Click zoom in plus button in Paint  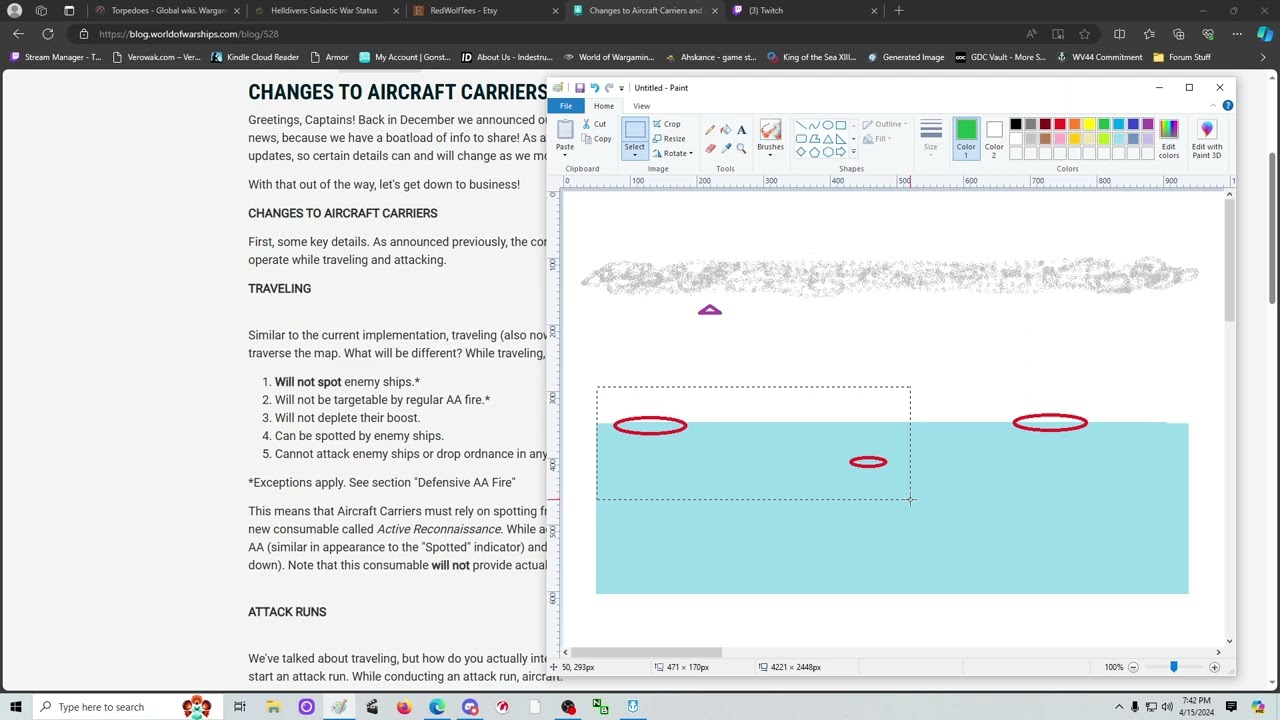point(1215,667)
